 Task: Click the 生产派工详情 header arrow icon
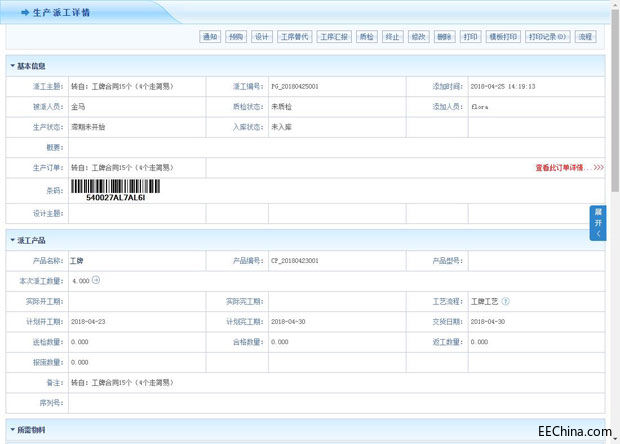[25, 13]
